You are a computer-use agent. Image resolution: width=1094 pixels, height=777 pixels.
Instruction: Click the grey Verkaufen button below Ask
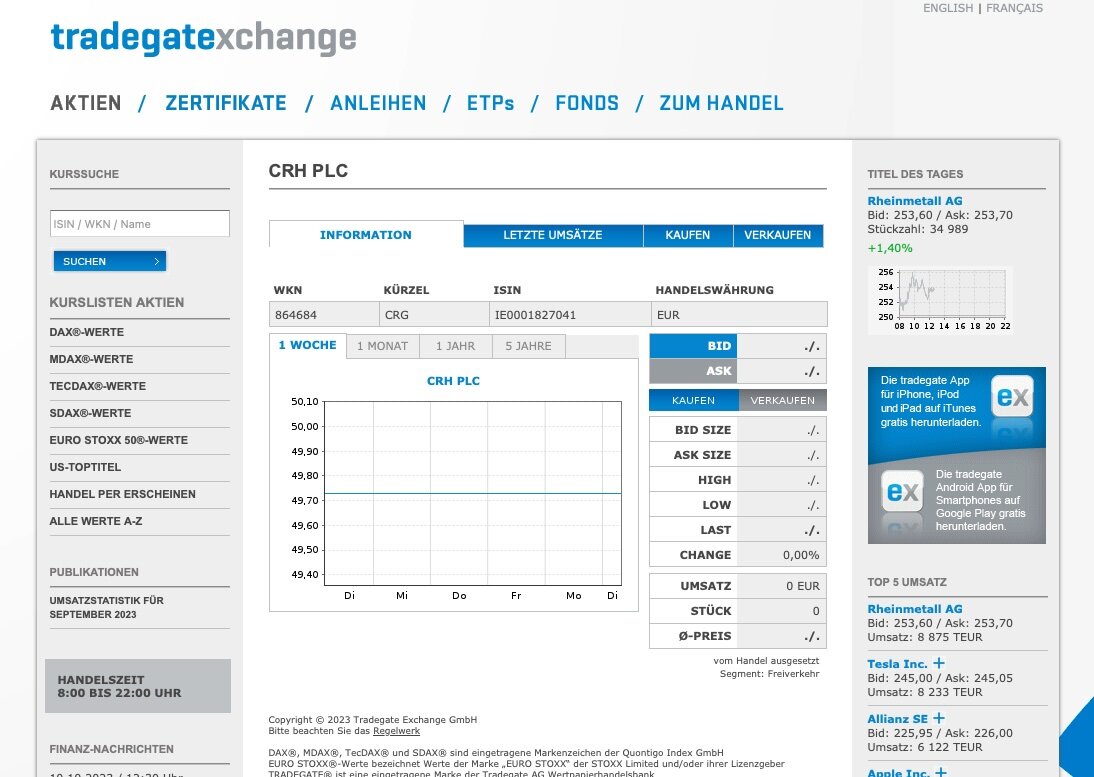click(x=783, y=400)
